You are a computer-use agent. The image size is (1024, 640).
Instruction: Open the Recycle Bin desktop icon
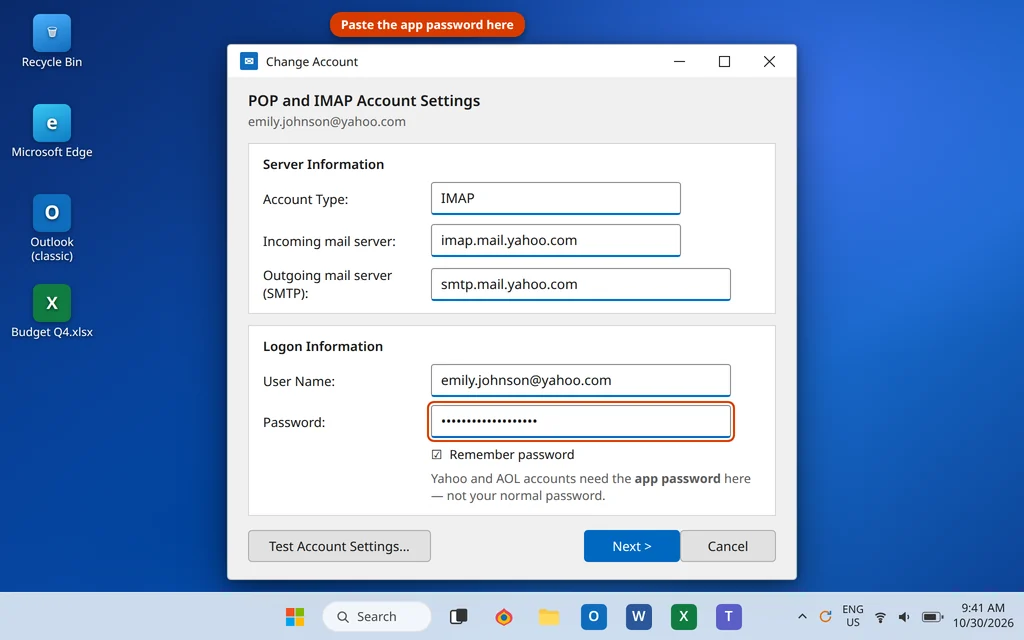tap(52, 42)
